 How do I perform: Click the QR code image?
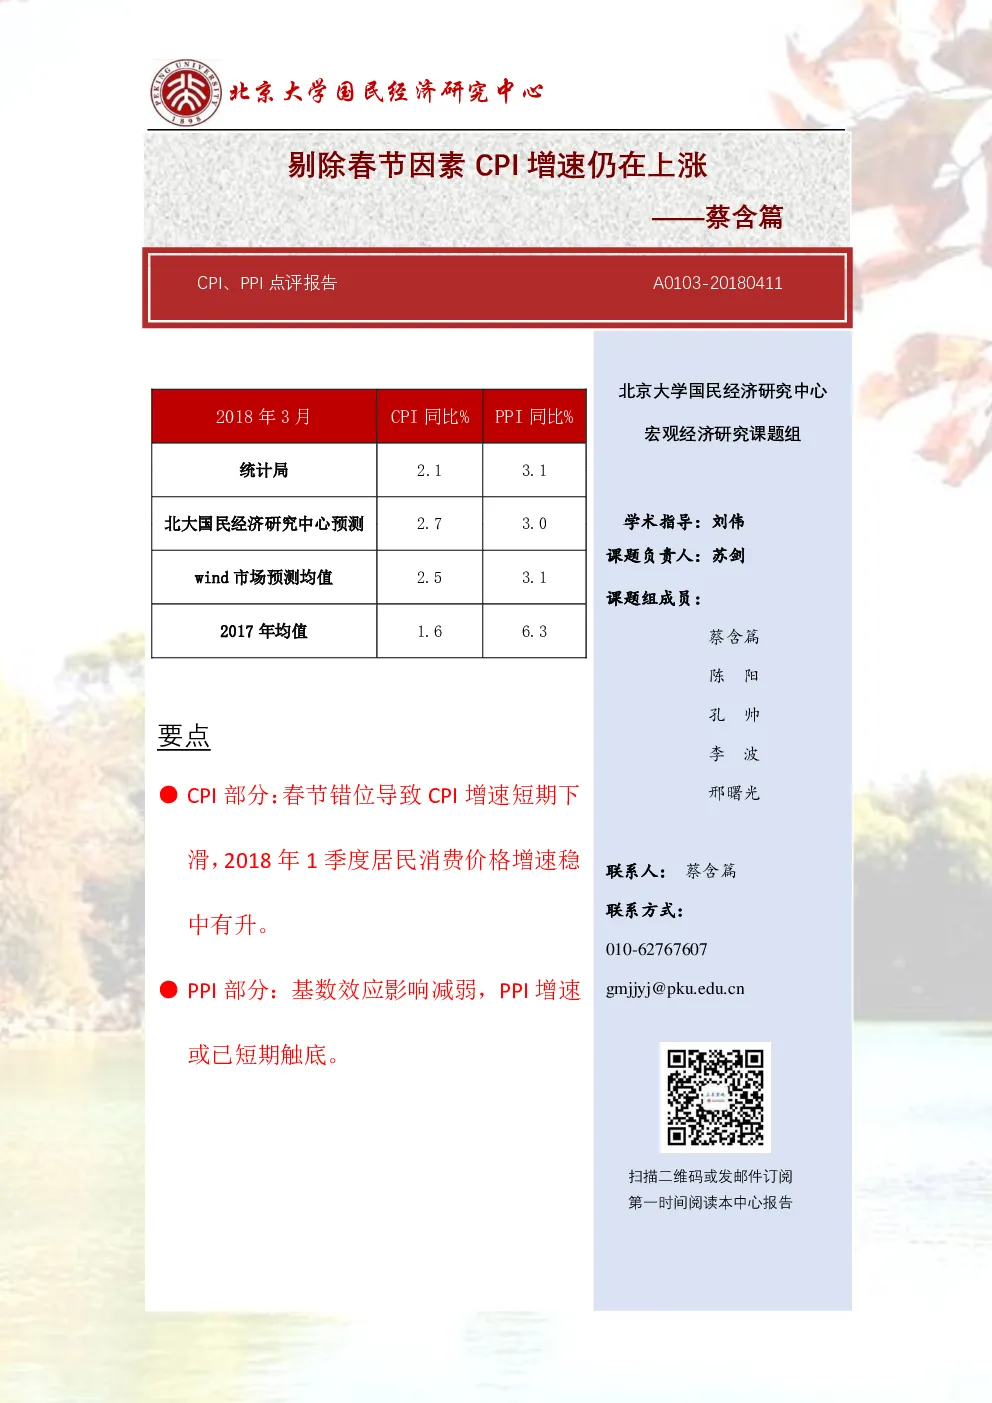point(715,1096)
